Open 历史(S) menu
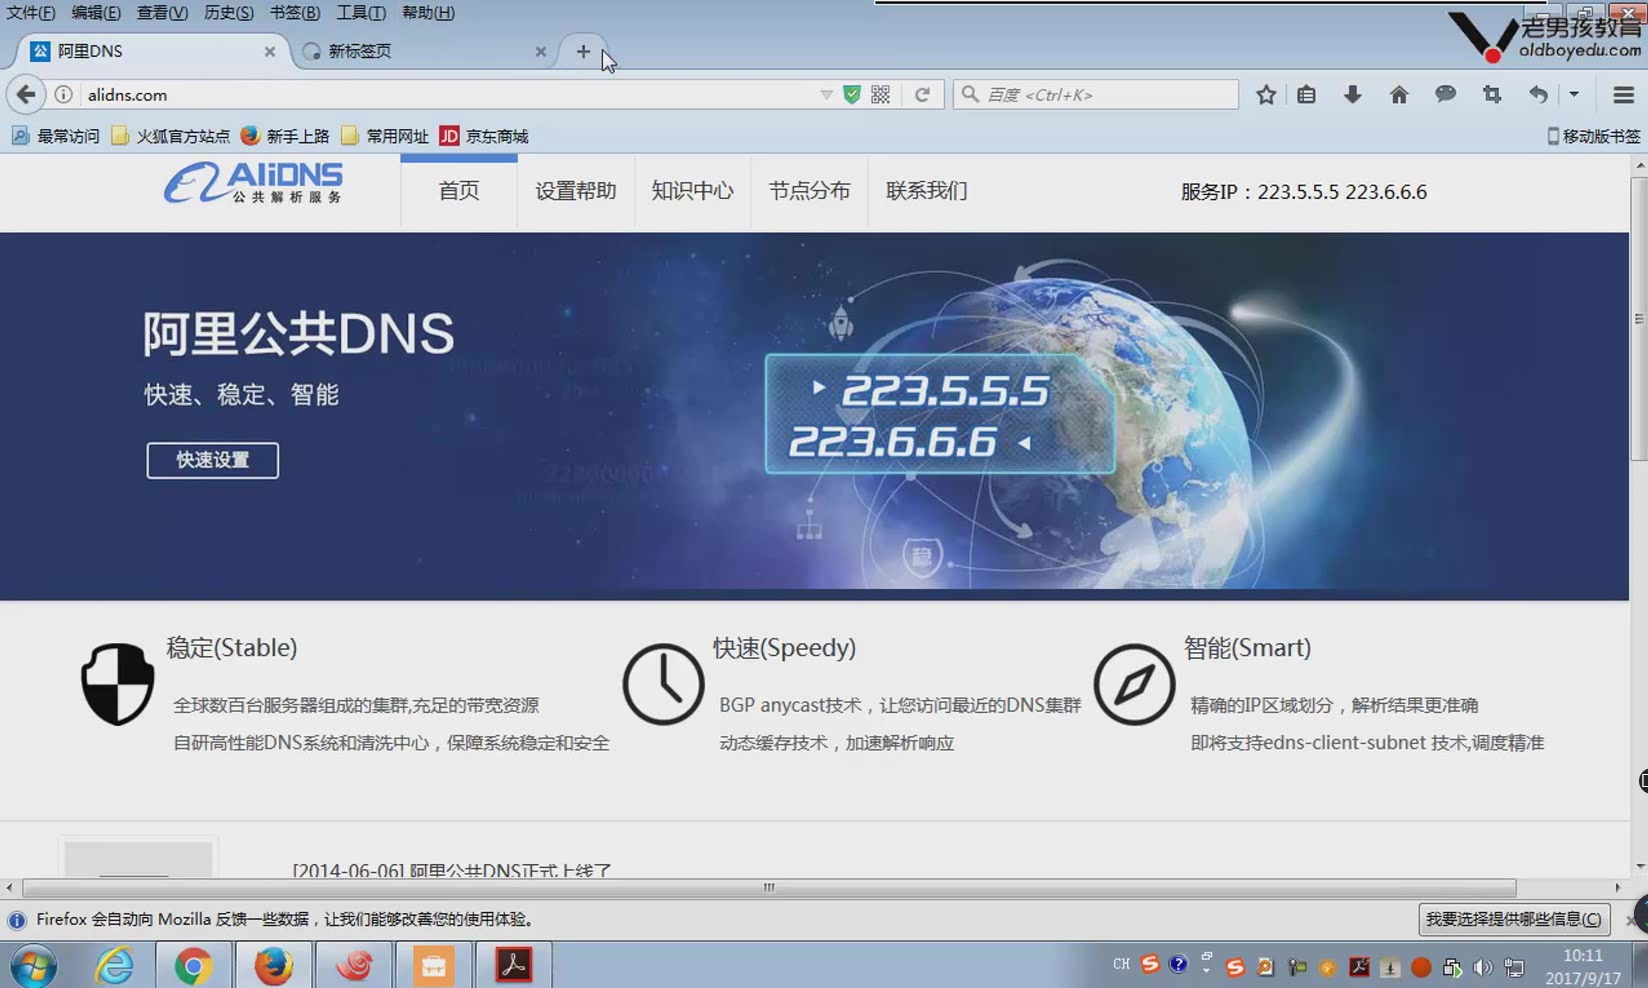1648x988 pixels. (x=229, y=12)
